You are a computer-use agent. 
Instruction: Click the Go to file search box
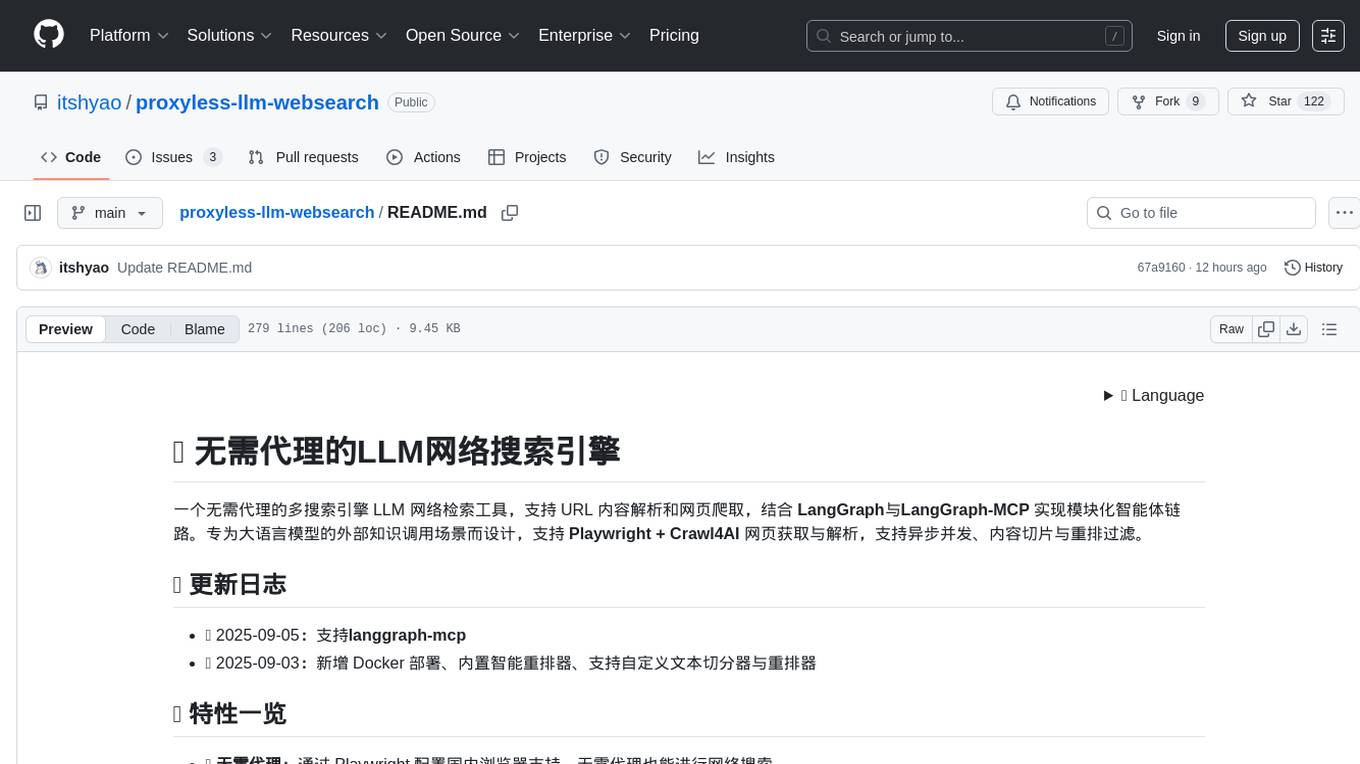coord(1201,213)
